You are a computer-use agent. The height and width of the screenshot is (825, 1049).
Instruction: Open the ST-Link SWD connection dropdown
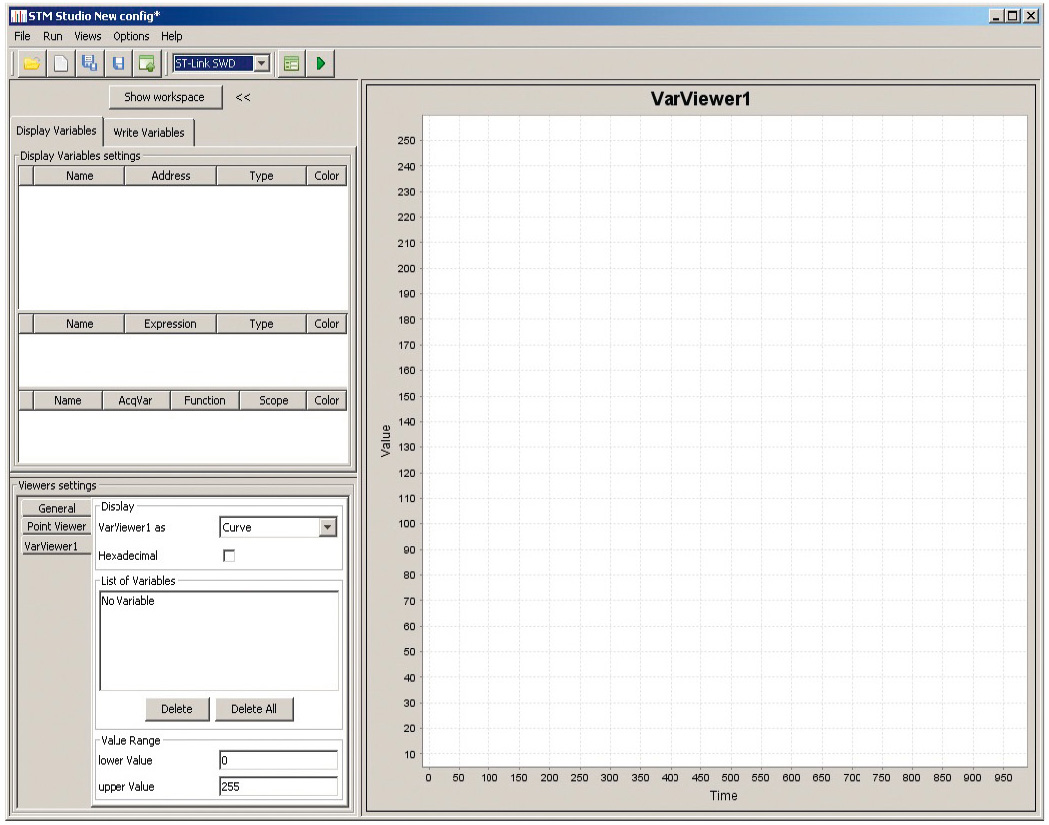click(262, 64)
